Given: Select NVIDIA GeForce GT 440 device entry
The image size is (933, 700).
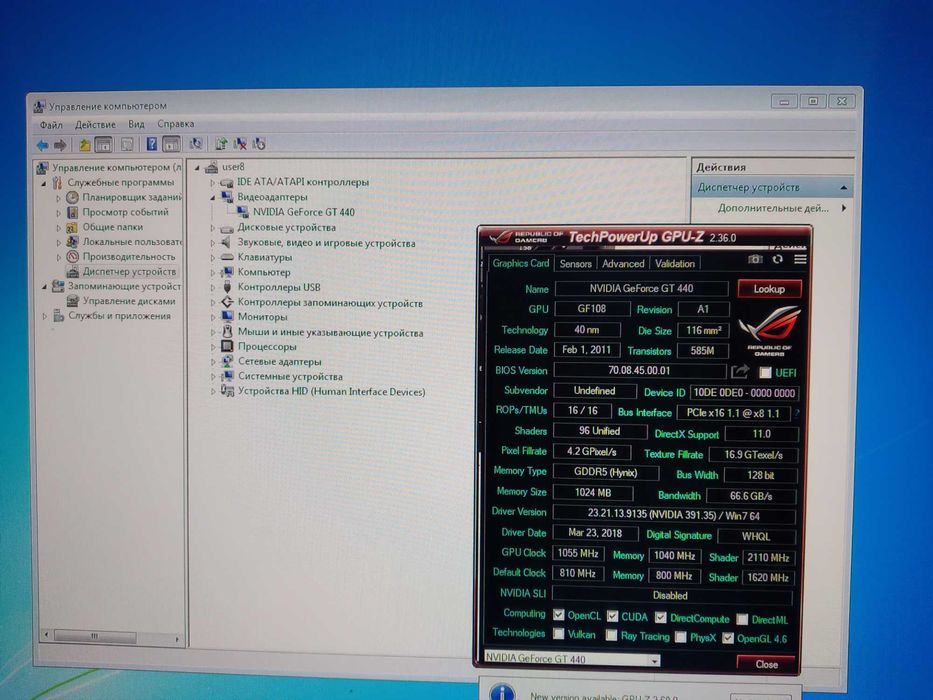Looking at the screenshot, I should click(303, 212).
